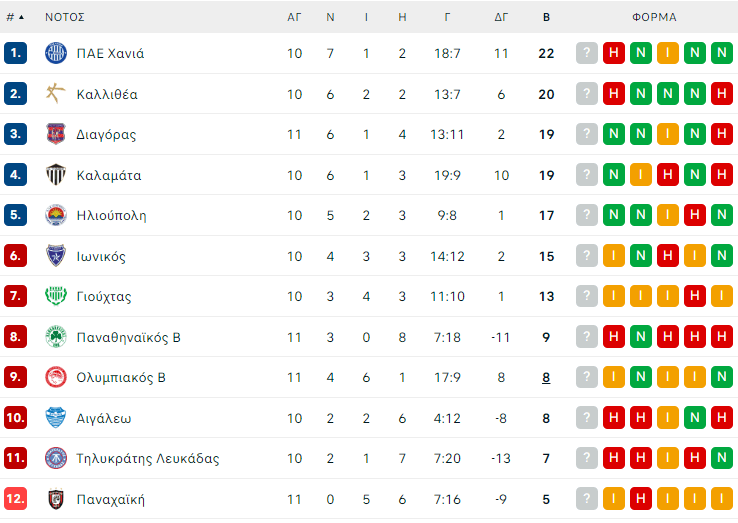The image size is (738, 523).
Task: Click the ΠΑΕ Χανιά team crest
Action: [x=56, y=53]
